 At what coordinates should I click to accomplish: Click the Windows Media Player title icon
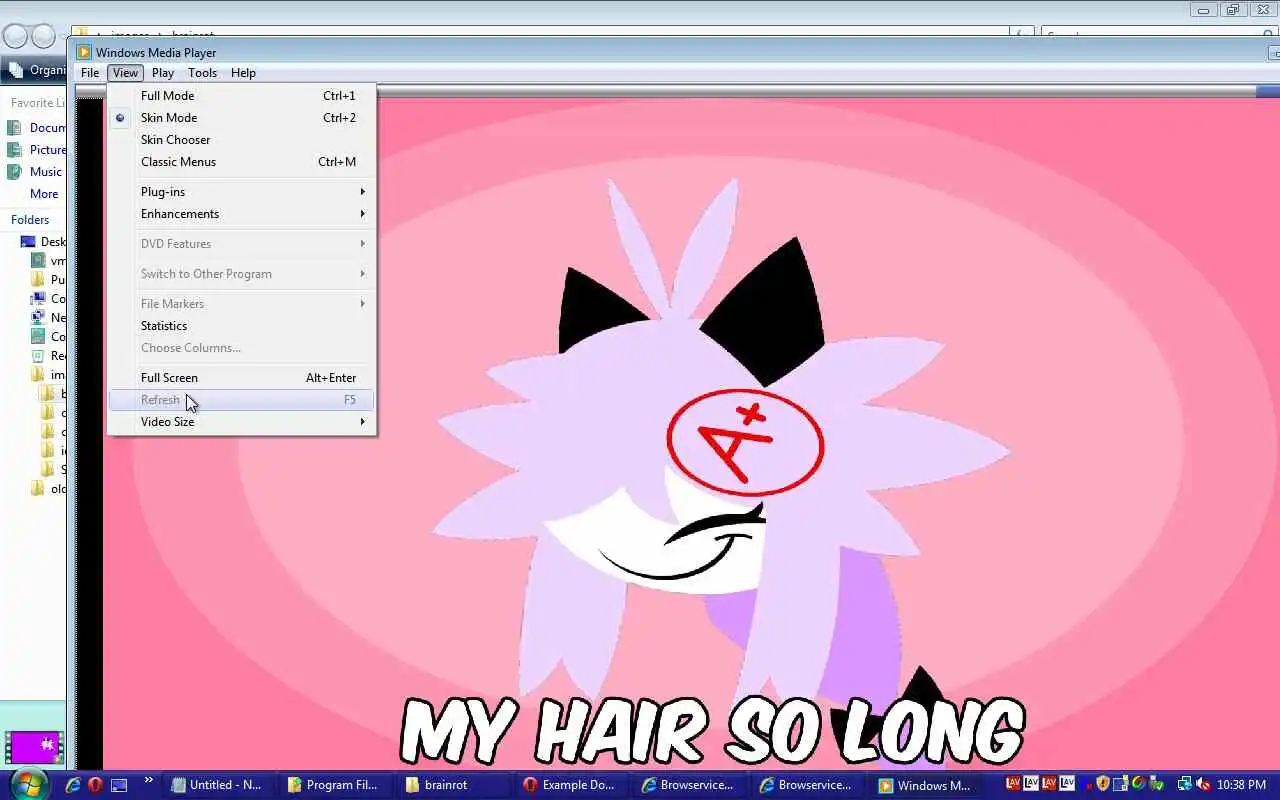[x=84, y=52]
